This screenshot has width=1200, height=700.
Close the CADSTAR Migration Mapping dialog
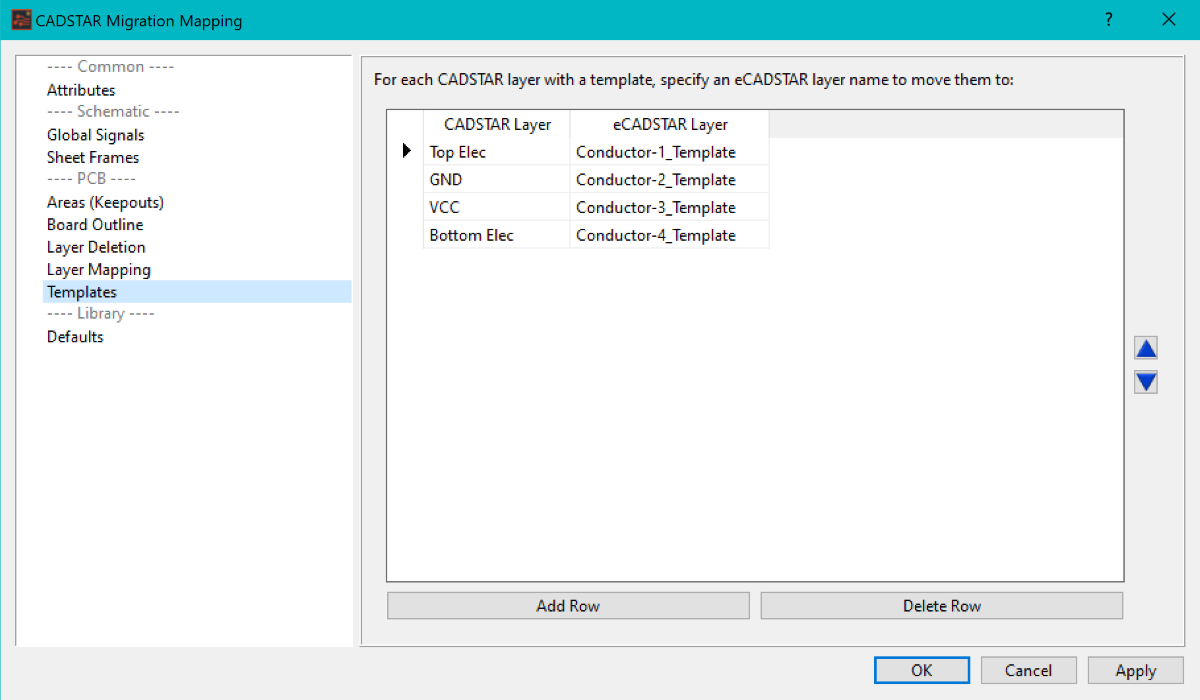click(1168, 20)
